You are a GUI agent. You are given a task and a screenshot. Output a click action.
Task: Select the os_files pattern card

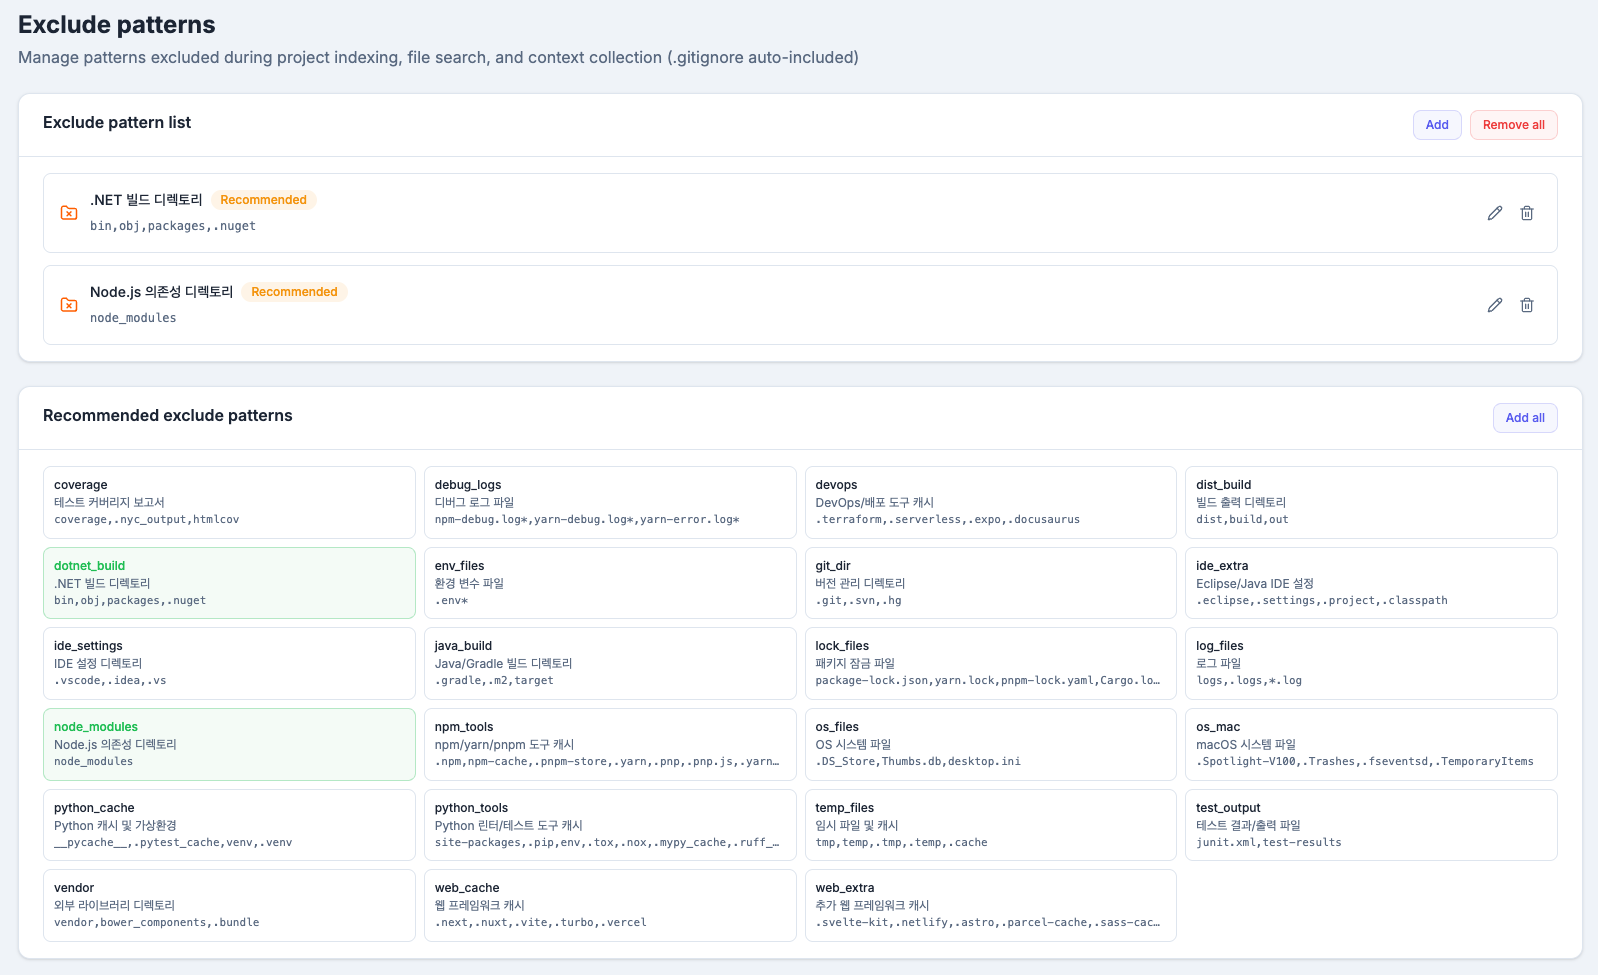click(x=990, y=744)
